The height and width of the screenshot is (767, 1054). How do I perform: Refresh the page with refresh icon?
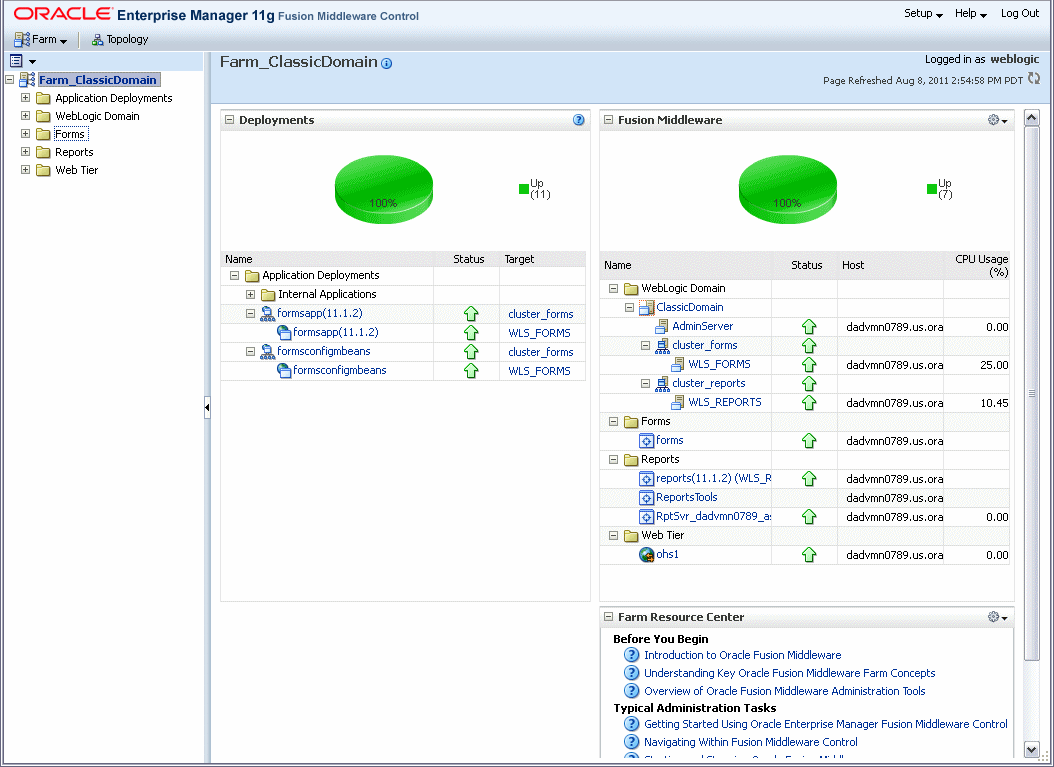(1034, 79)
